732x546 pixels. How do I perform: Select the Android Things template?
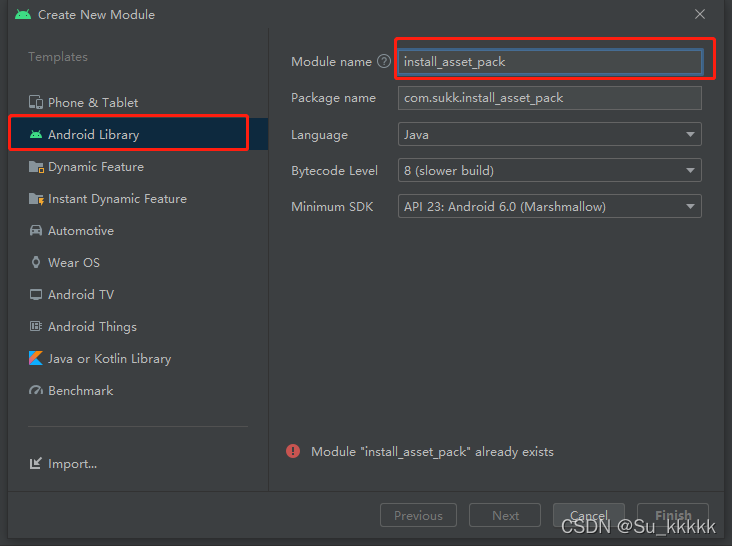click(138, 326)
